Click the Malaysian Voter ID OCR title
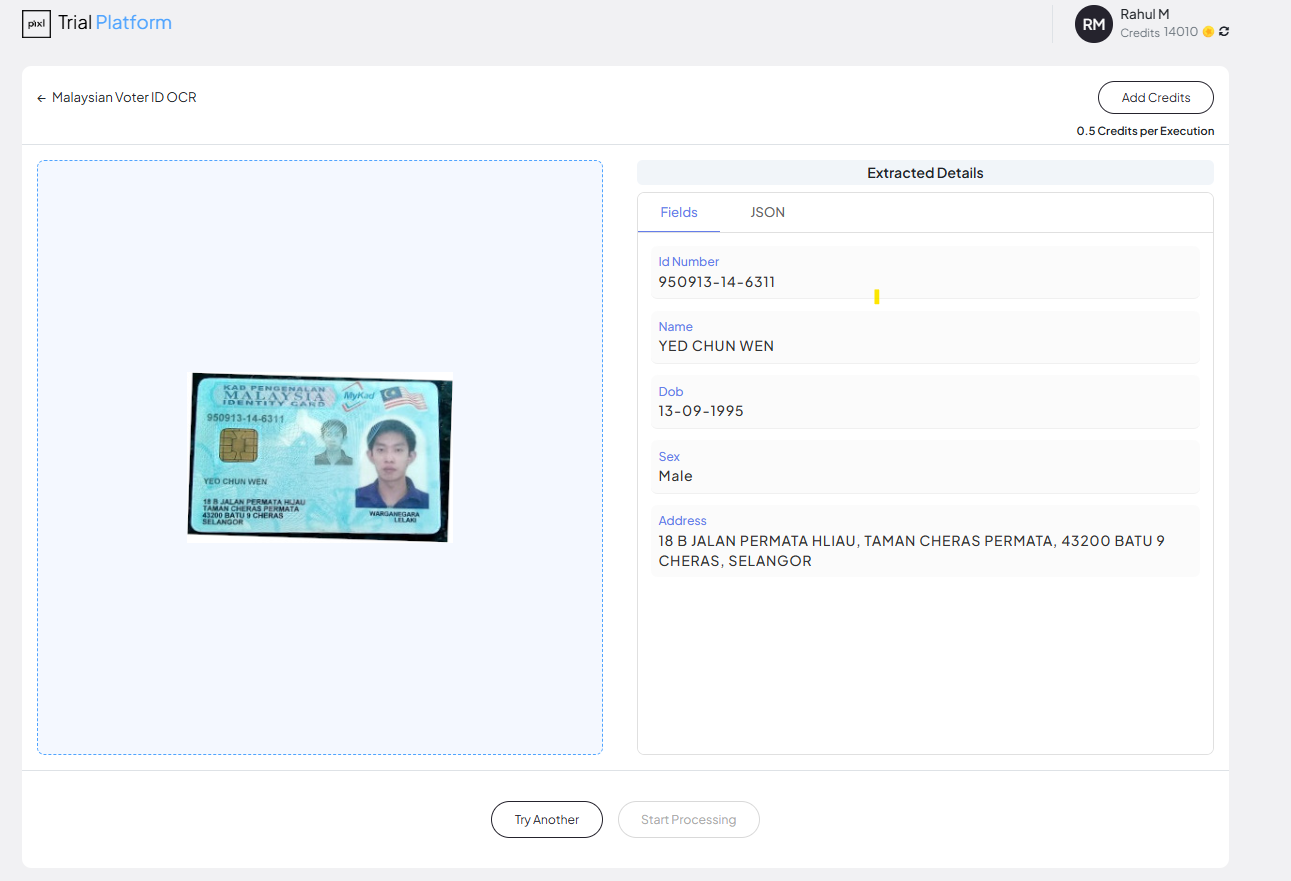The image size is (1291, 881). 126,97
